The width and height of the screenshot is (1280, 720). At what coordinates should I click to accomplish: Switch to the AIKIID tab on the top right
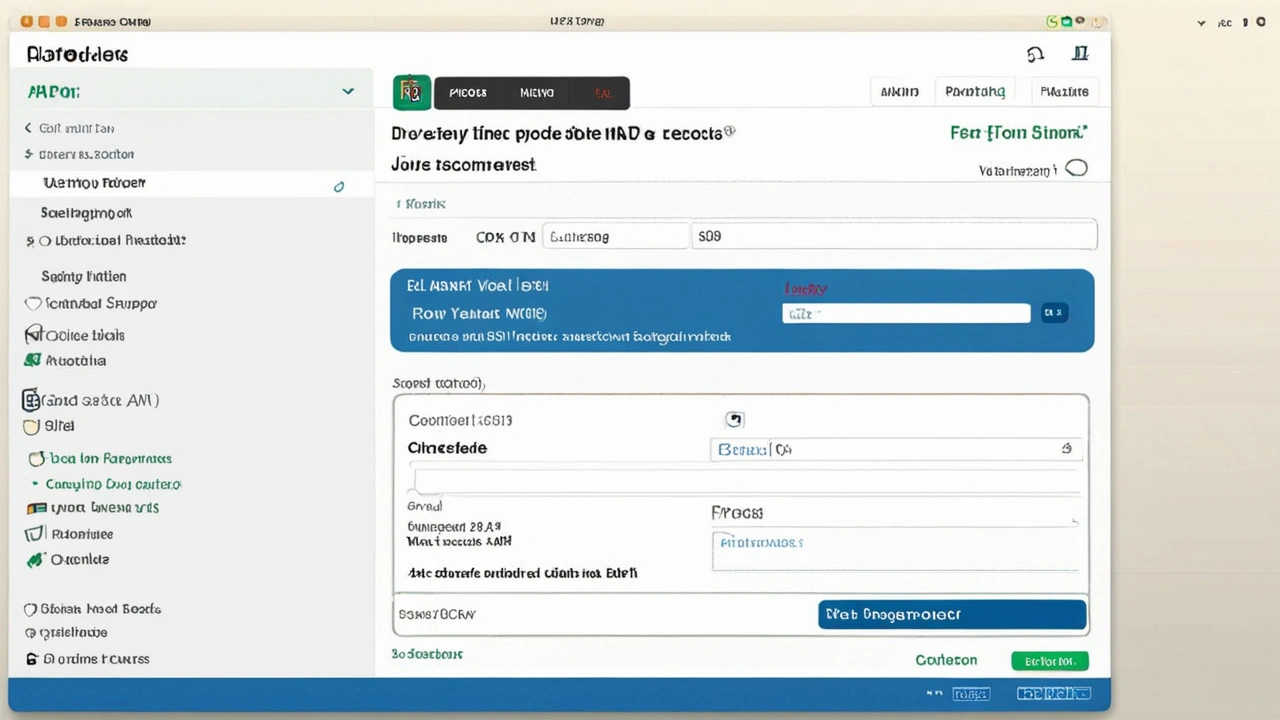click(x=900, y=92)
